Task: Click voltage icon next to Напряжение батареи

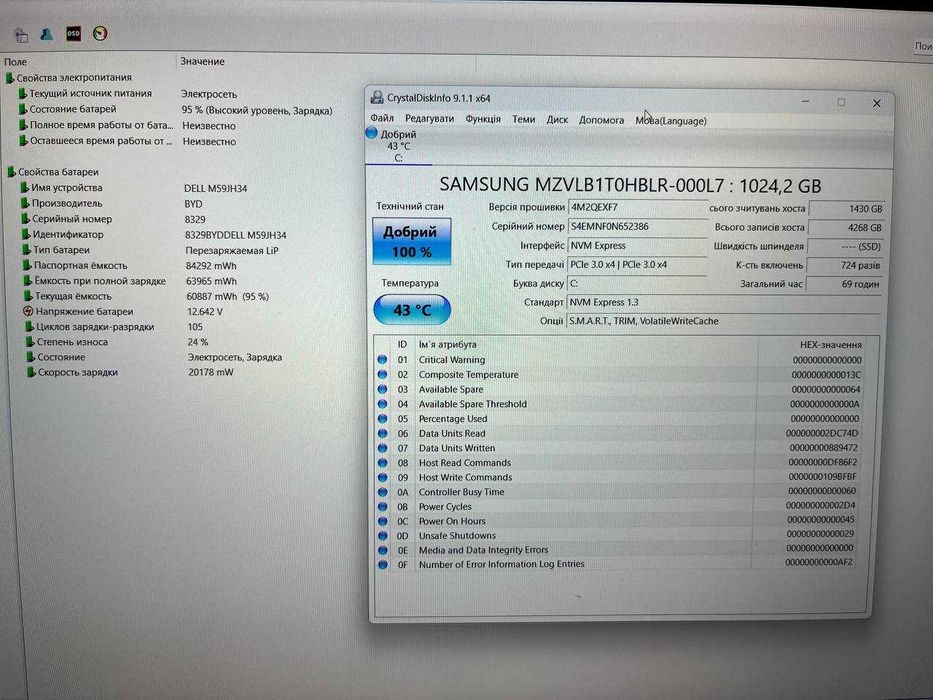Action: (x=27, y=311)
